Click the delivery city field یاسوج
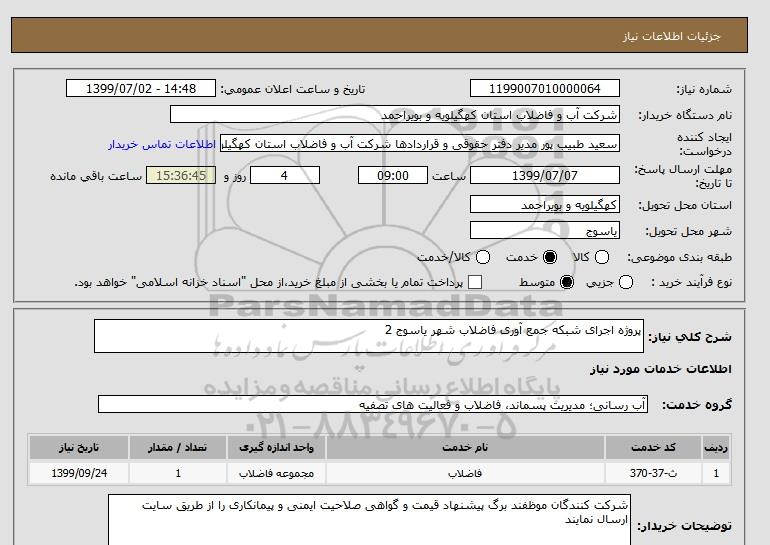Viewport: 770px width, 545px height. point(545,230)
